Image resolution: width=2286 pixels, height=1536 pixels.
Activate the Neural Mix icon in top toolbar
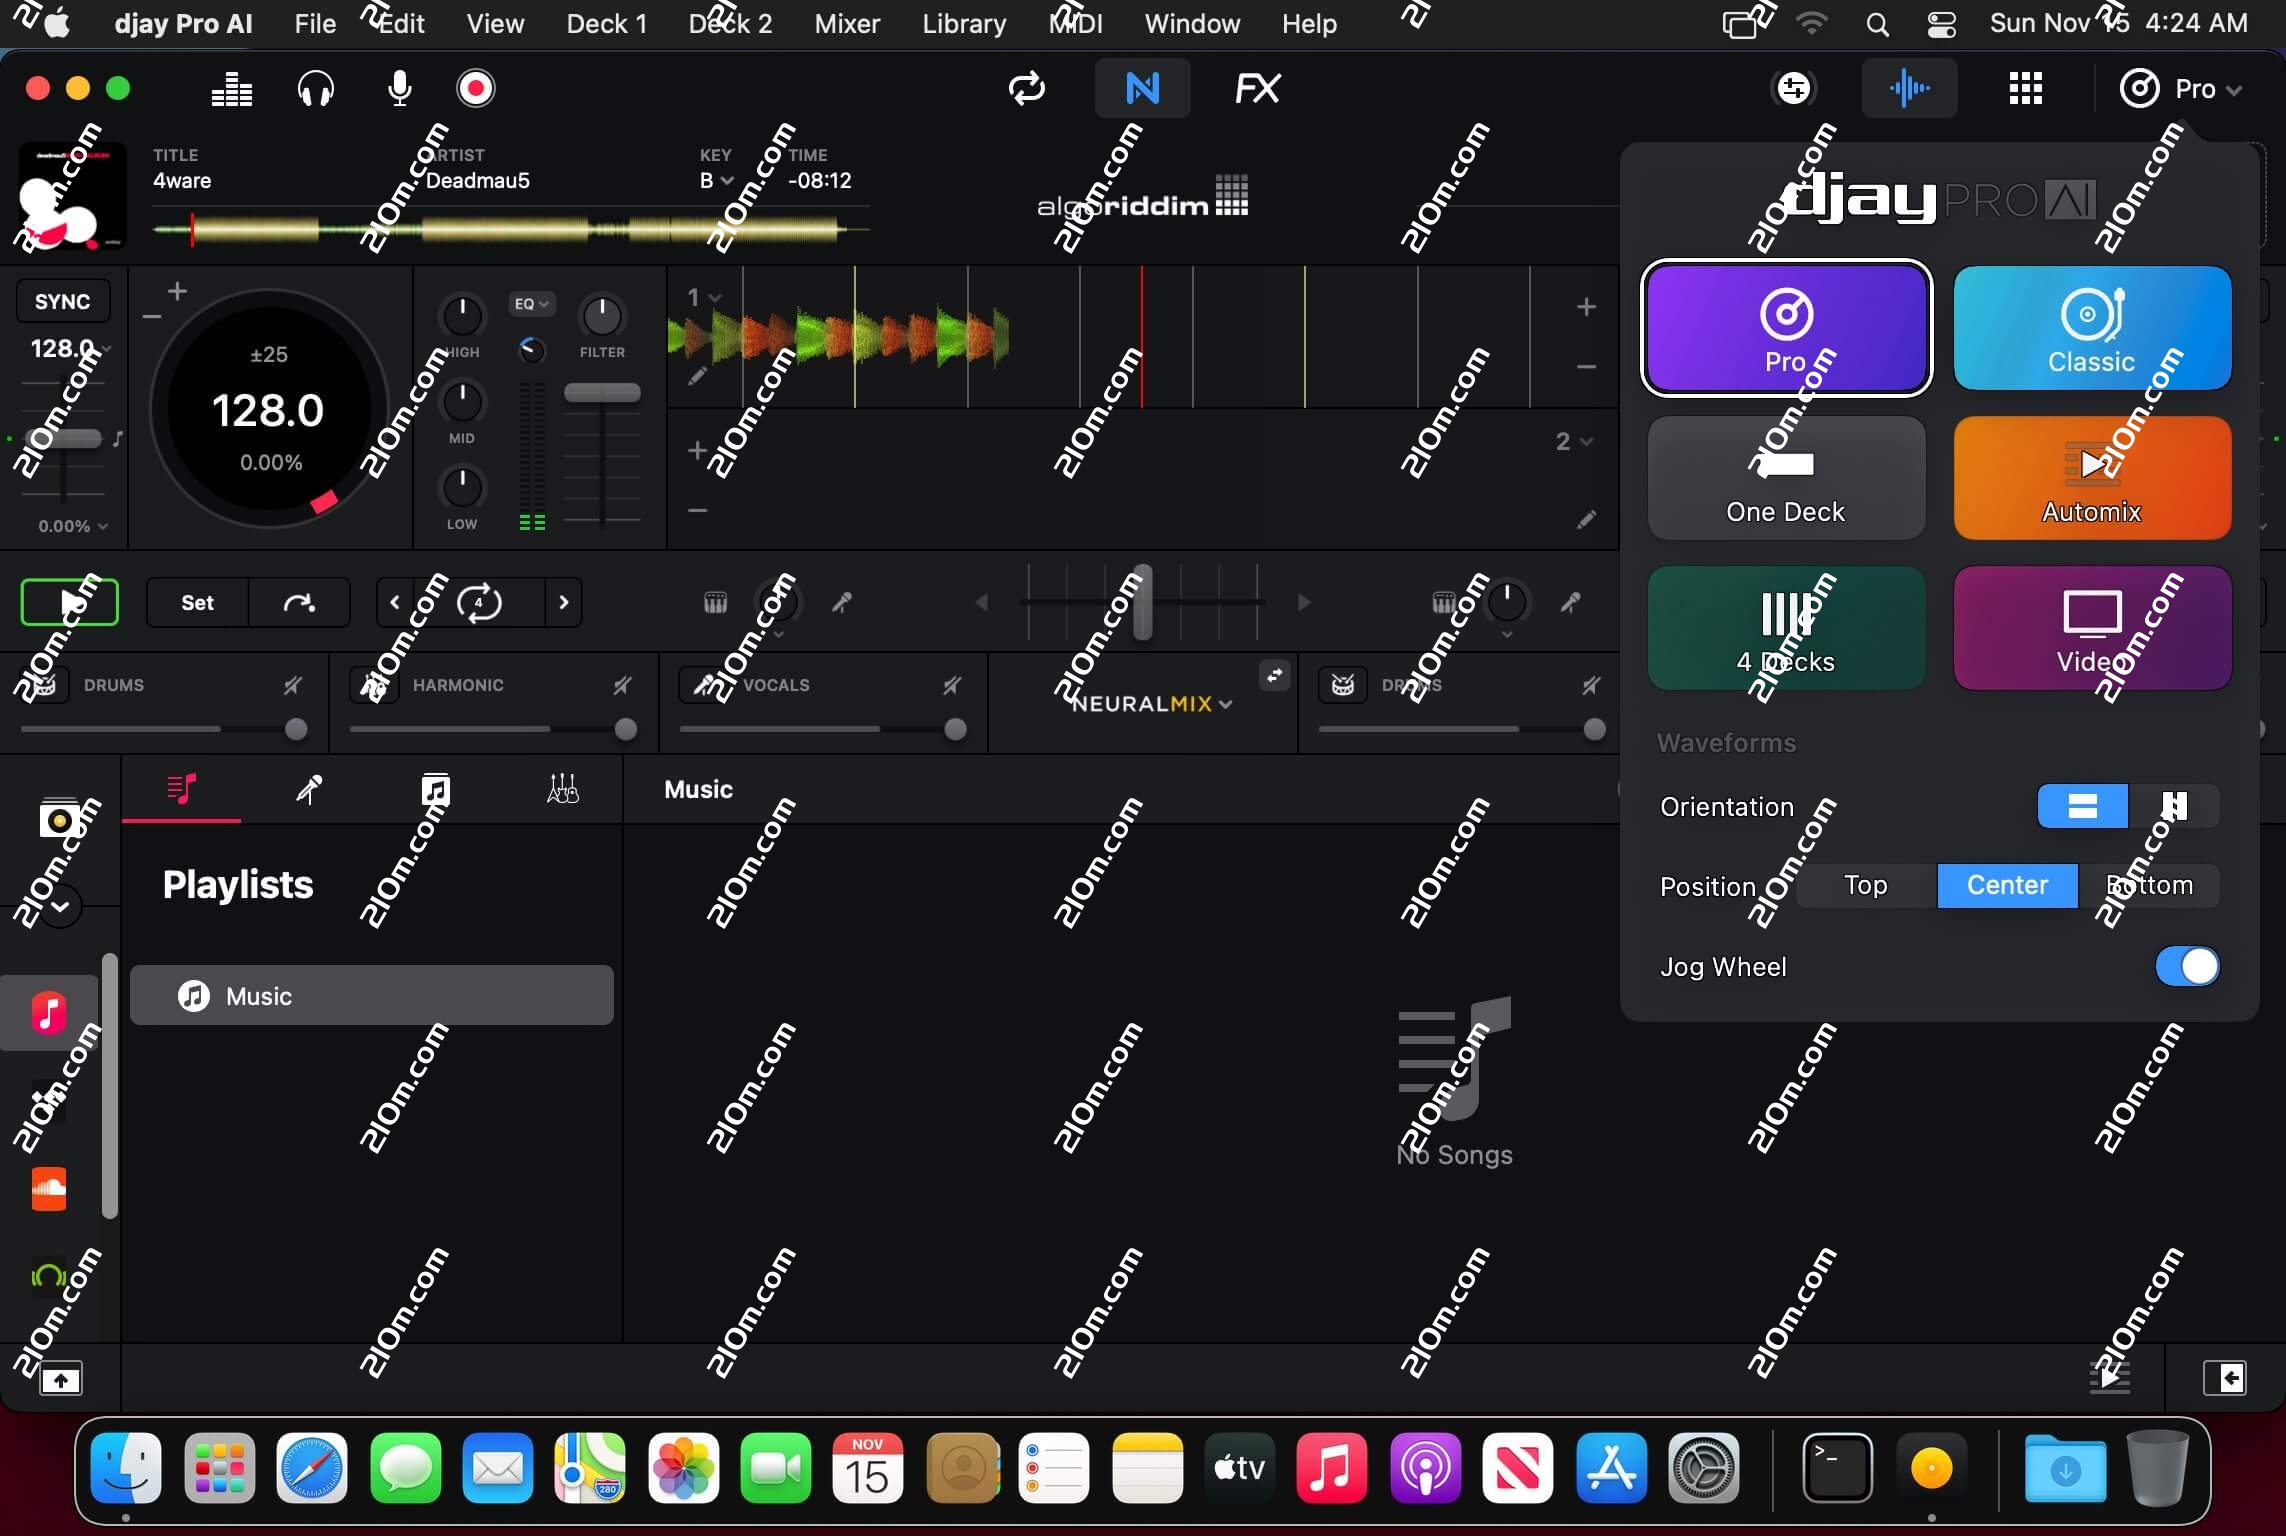tap(1142, 87)
